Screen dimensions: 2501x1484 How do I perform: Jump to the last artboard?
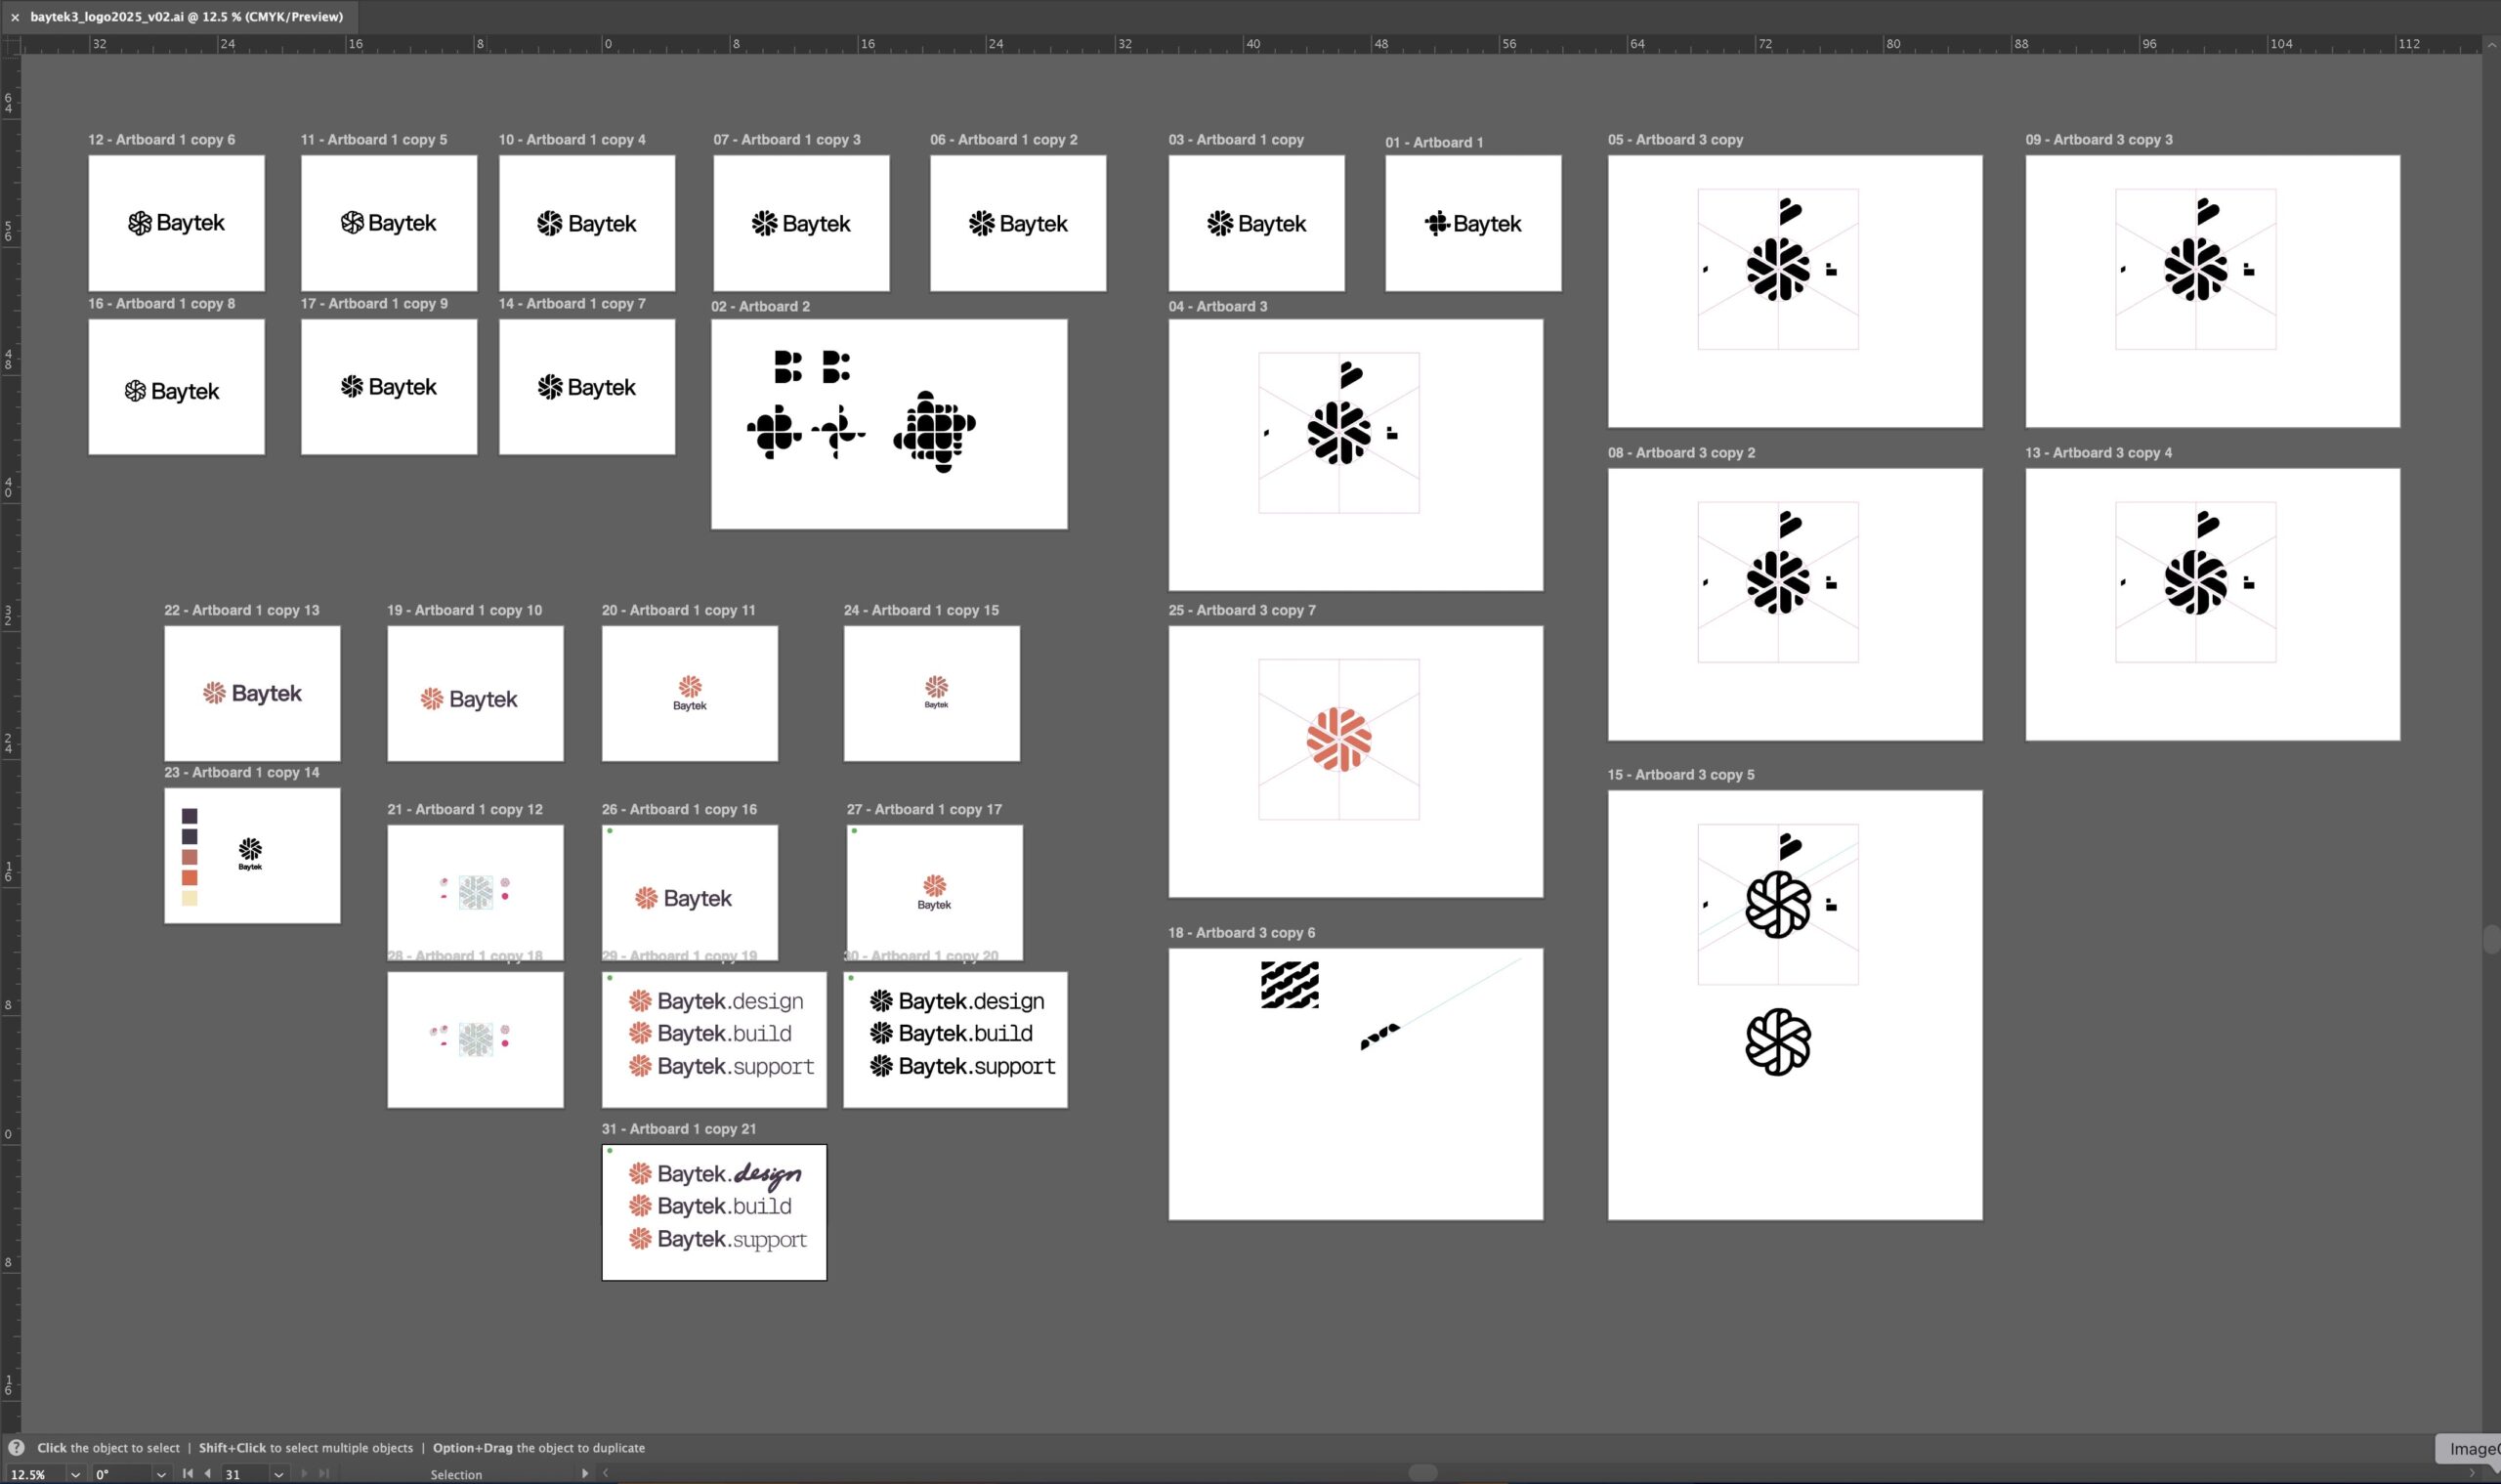point(323,1473)
